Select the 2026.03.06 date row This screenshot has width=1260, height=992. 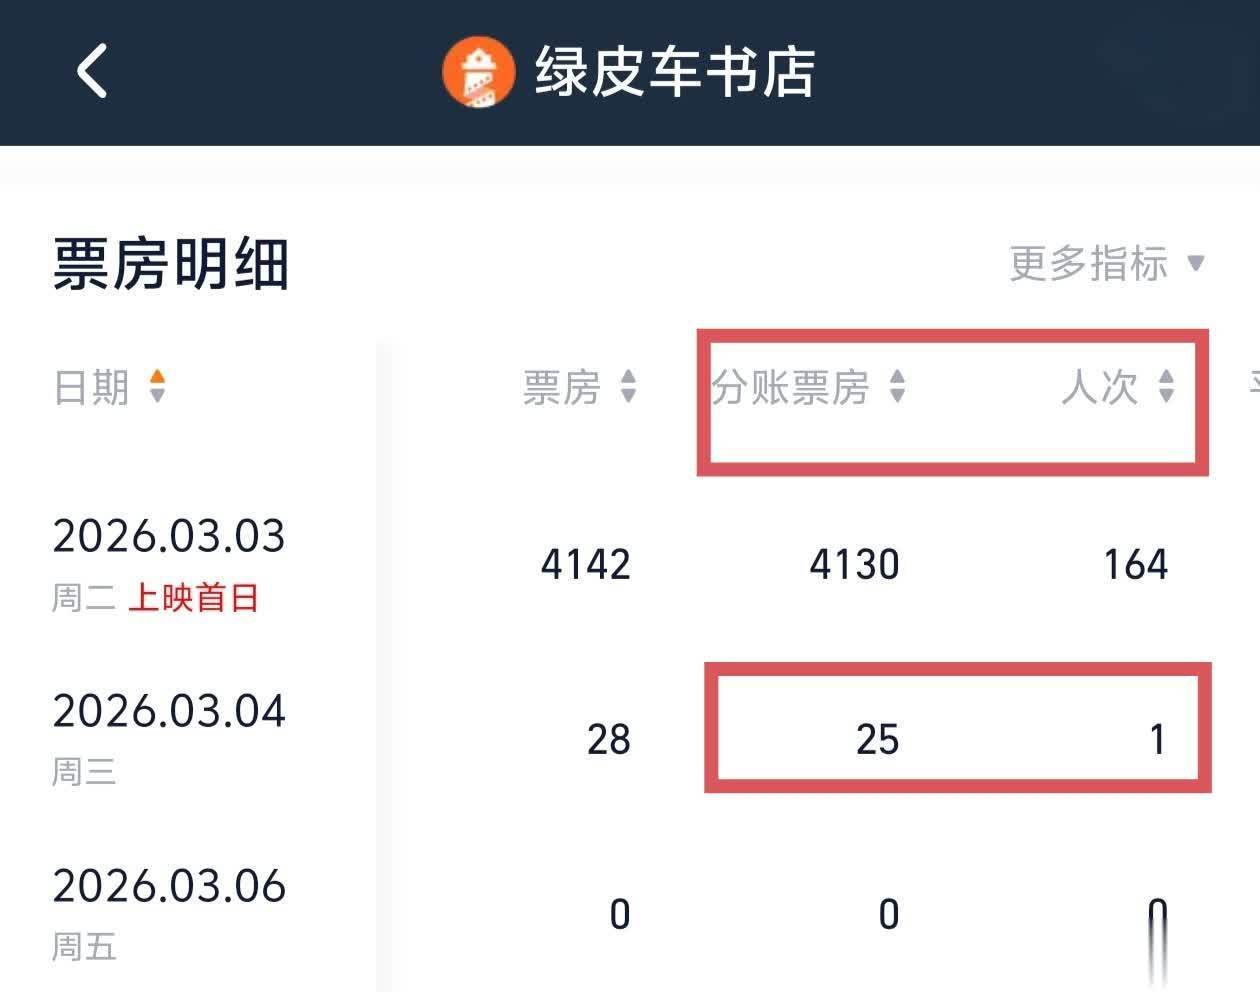click(169, 887)
